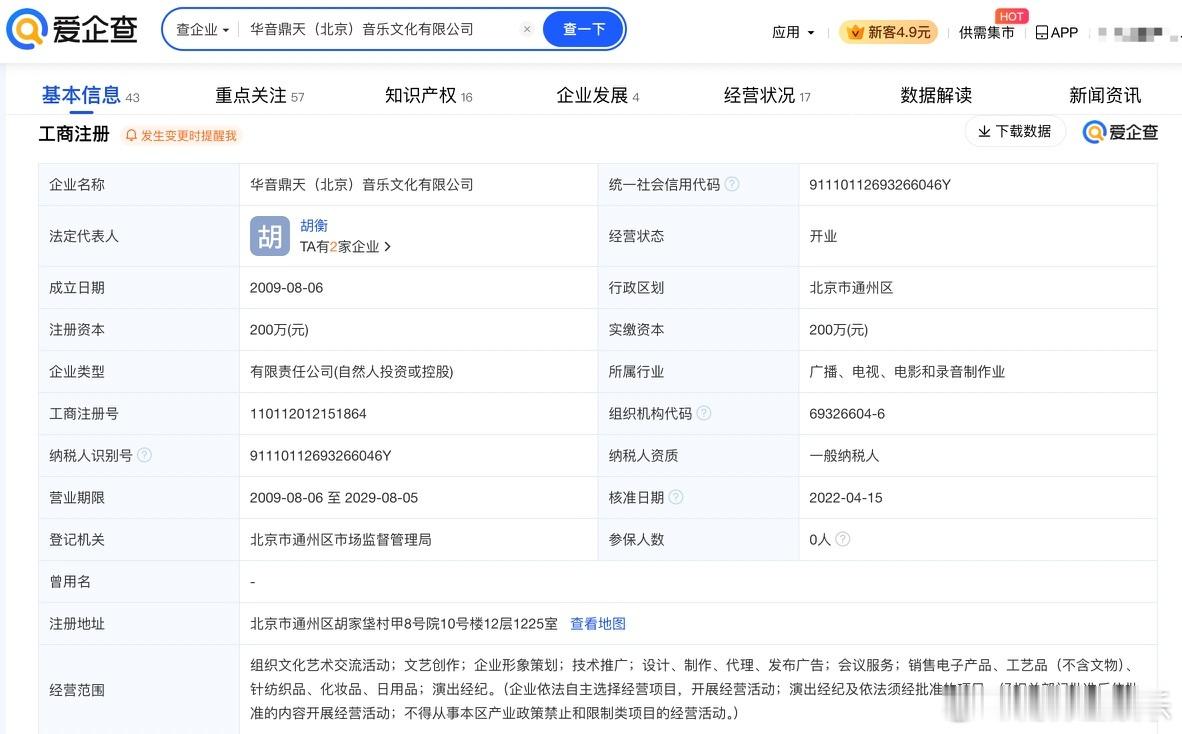Viewport: 1182px width, 734px height.
Task: Click the 营业期限 value 2009-08-06 至 2029-08-05
Action: click(334, 498)
